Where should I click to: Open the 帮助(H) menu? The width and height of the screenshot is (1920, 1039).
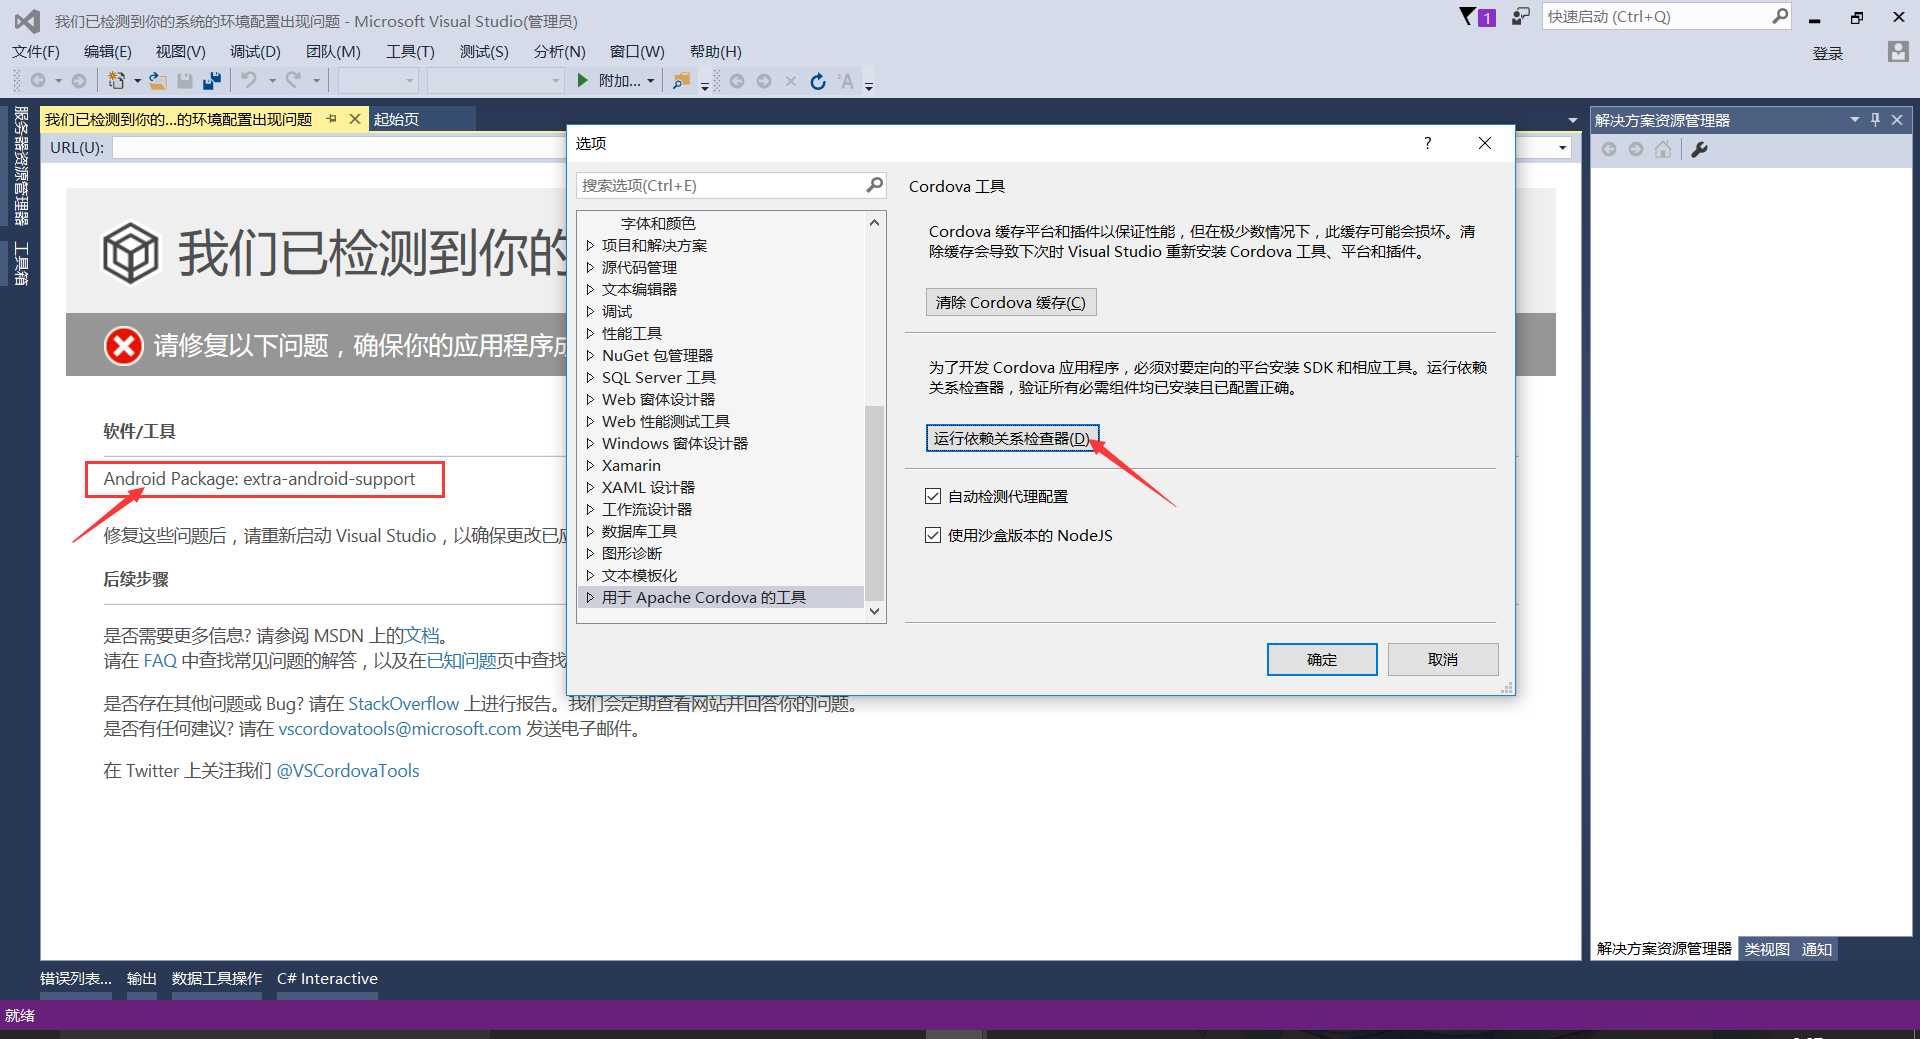716,51
